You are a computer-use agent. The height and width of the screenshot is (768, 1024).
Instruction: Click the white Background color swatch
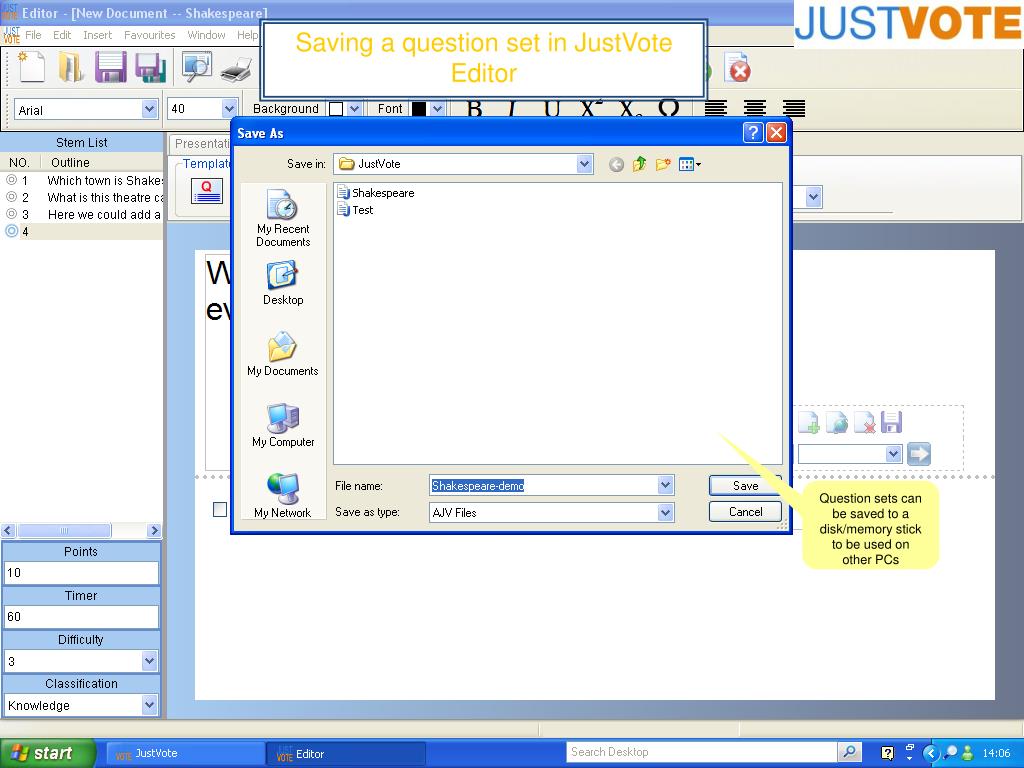coord(336,109)
